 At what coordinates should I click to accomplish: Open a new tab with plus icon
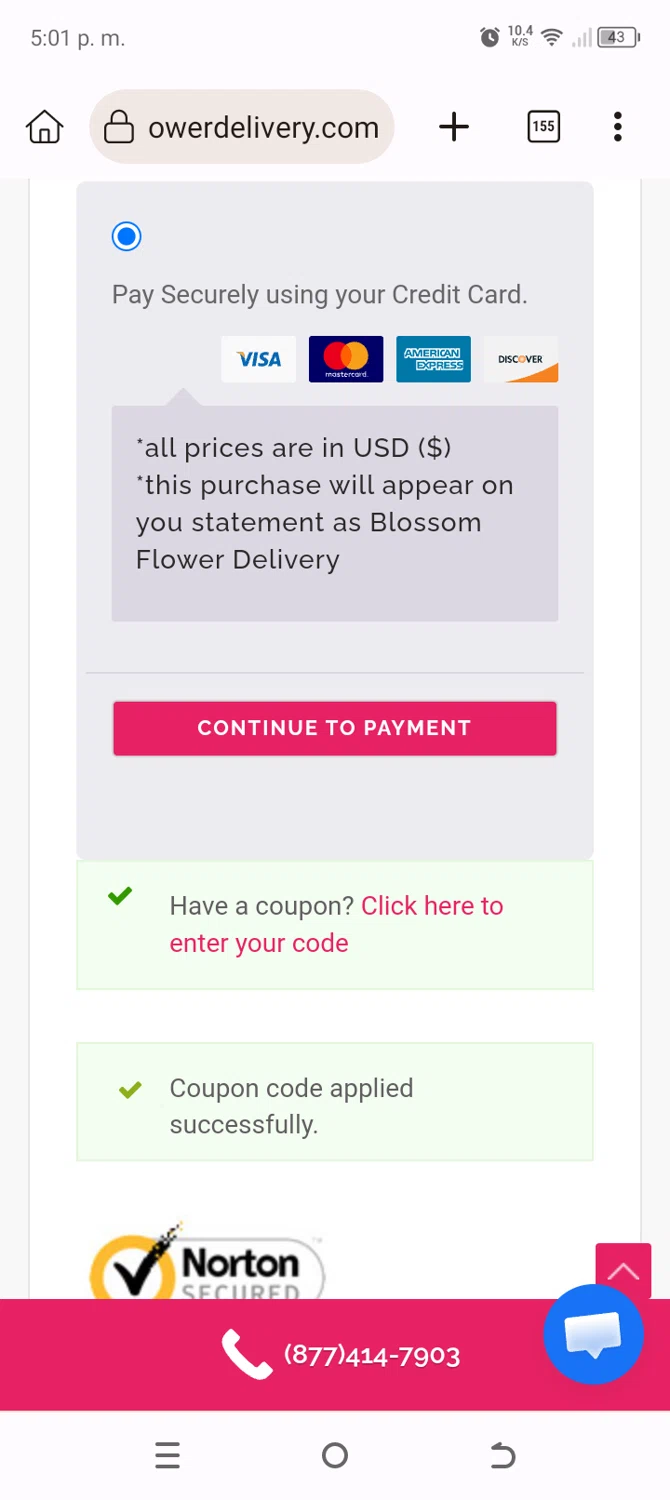click(x=454, y=127)
